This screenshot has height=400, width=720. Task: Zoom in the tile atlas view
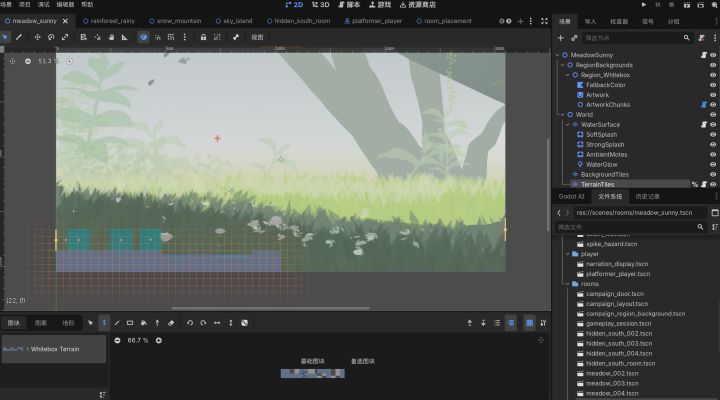158,340
